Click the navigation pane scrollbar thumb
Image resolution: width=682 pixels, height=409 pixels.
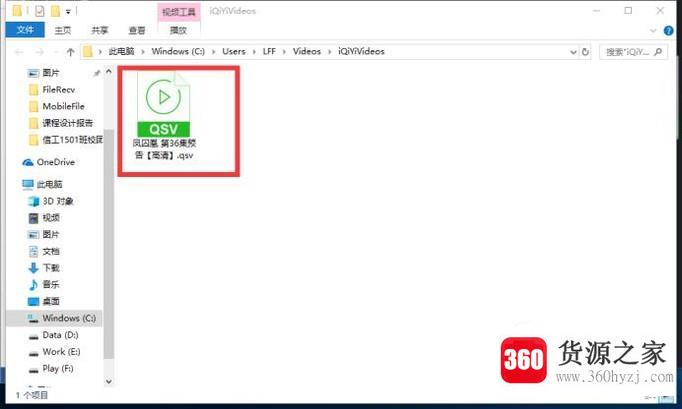coord(109,244)
